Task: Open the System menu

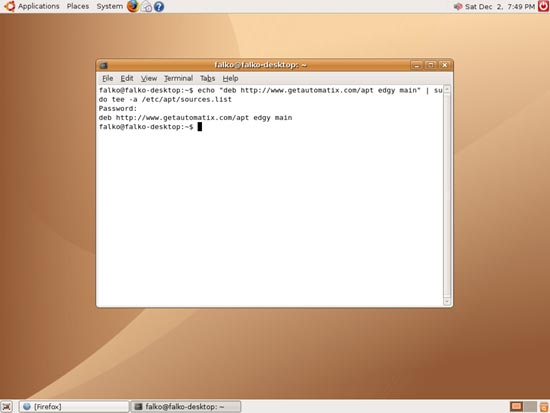Action: (x=110, y=6)
